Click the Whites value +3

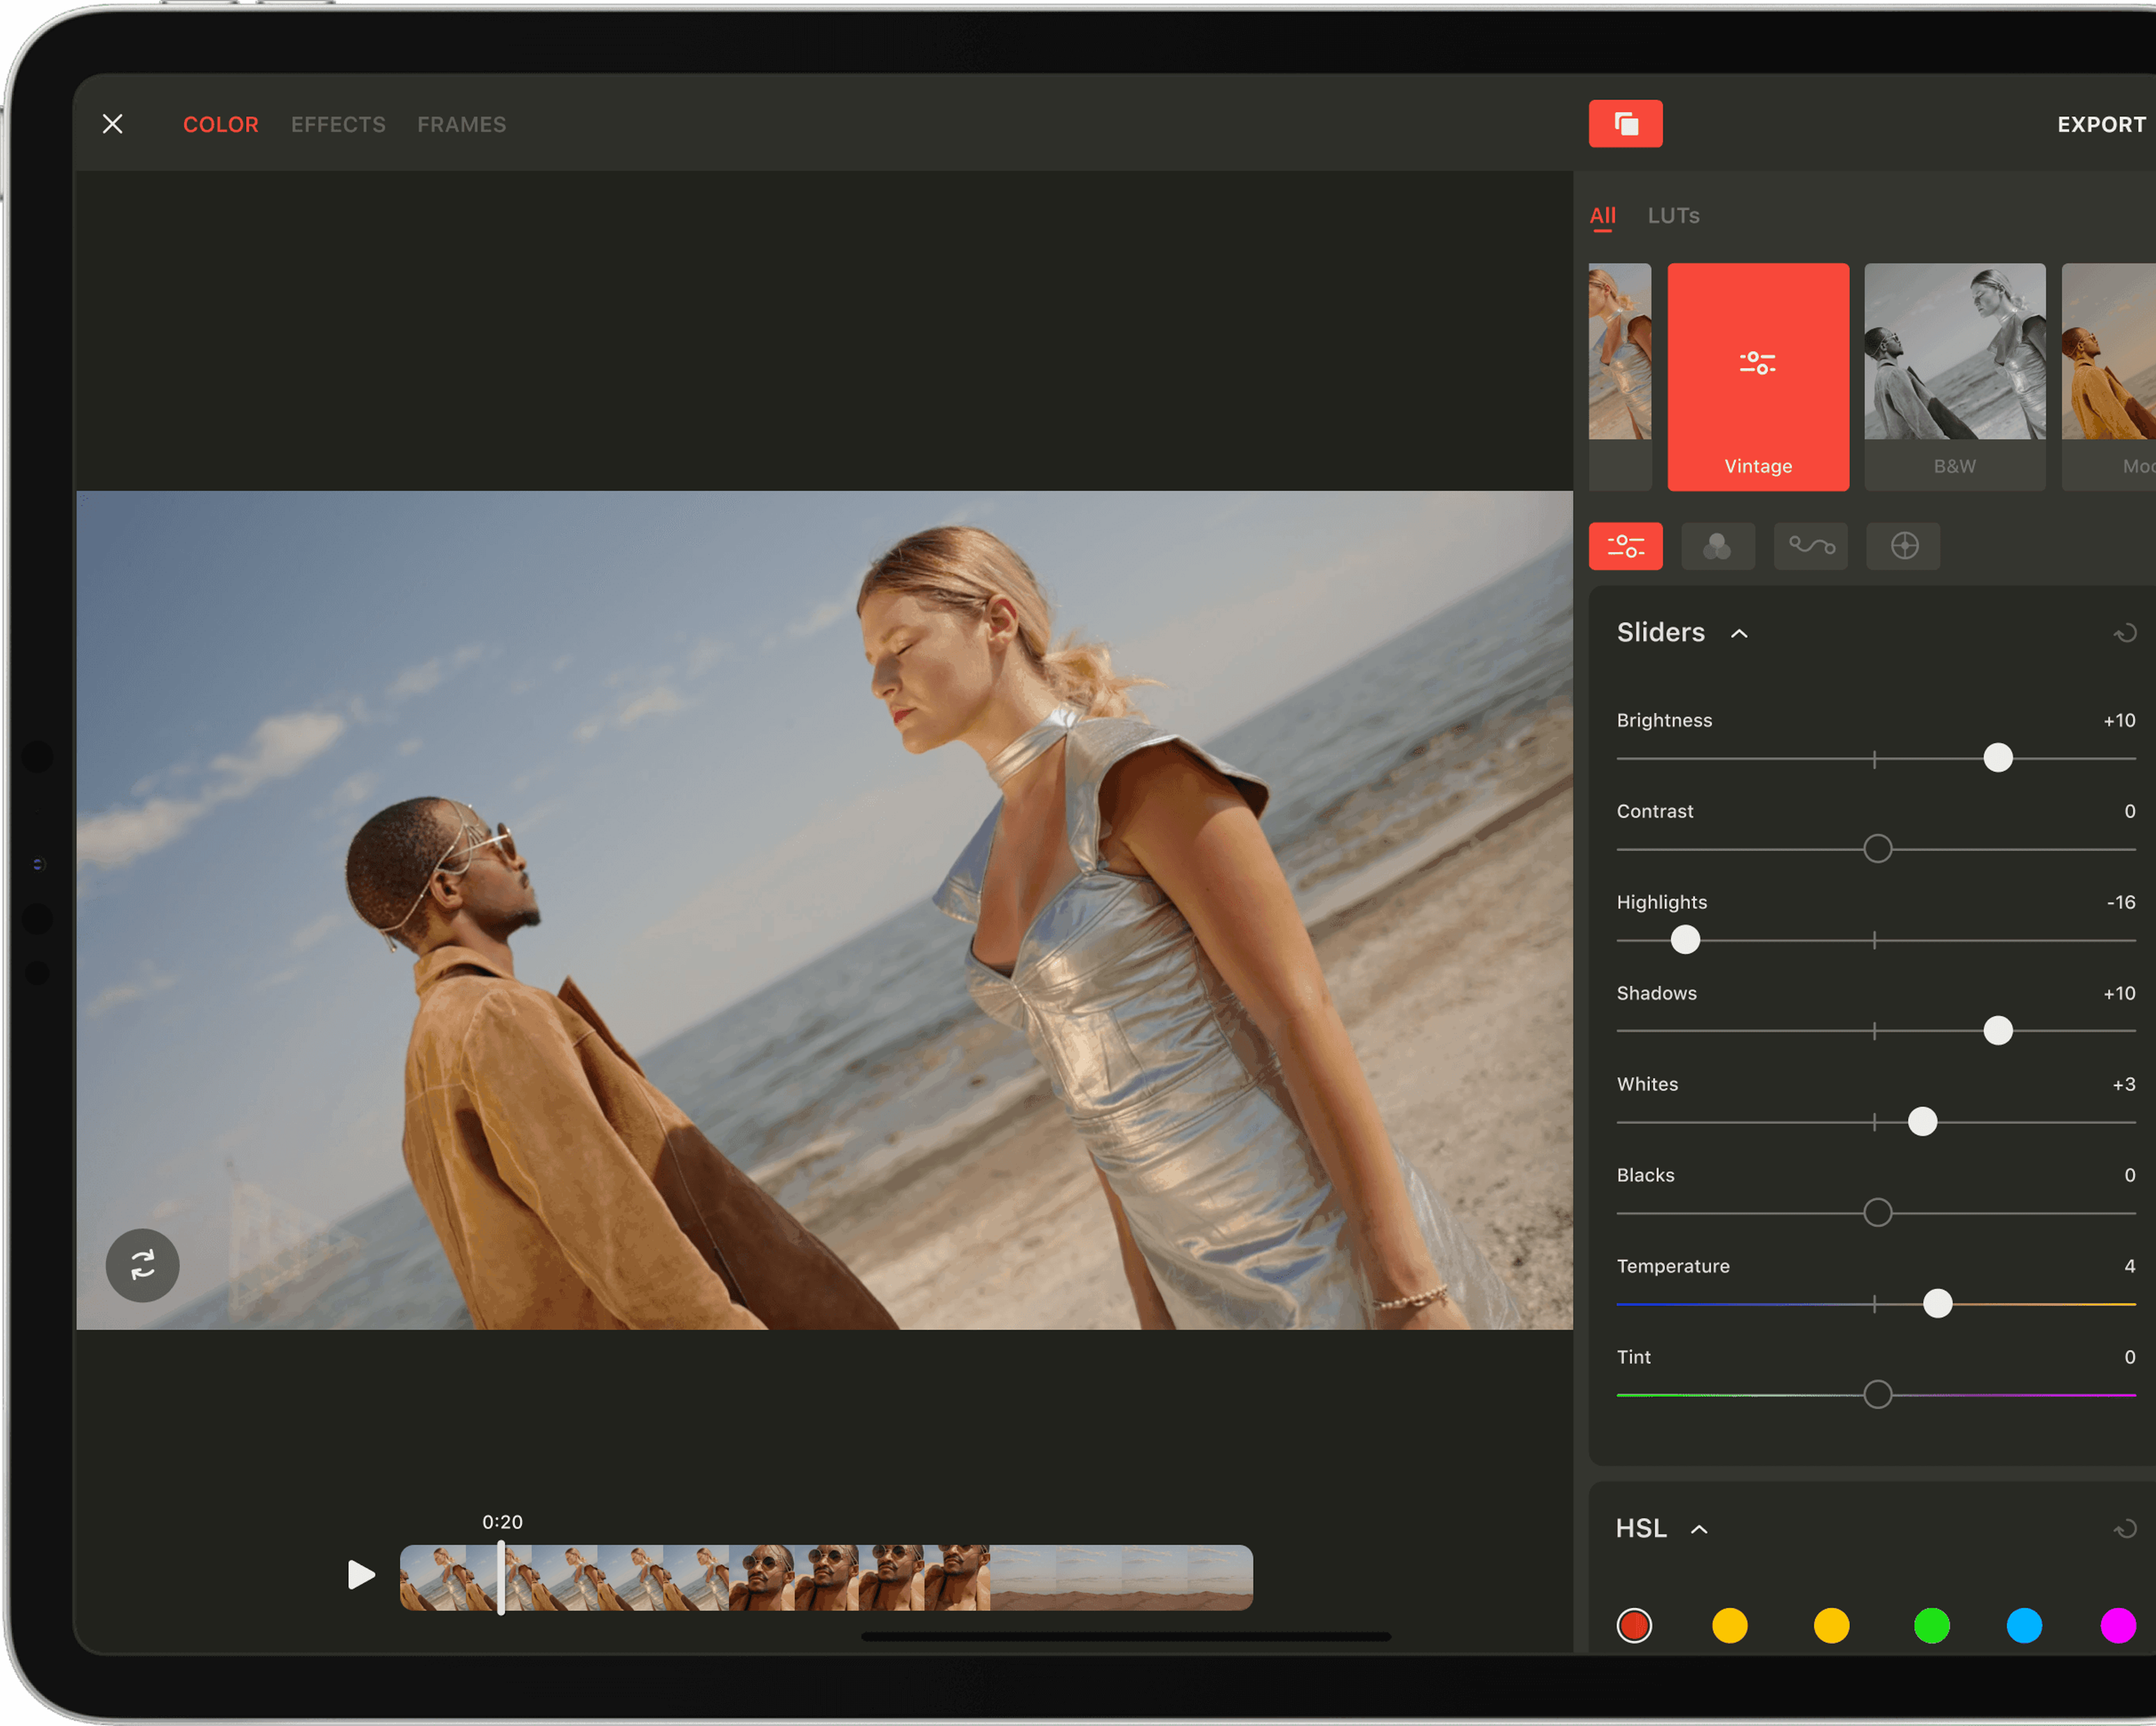2123,1085
